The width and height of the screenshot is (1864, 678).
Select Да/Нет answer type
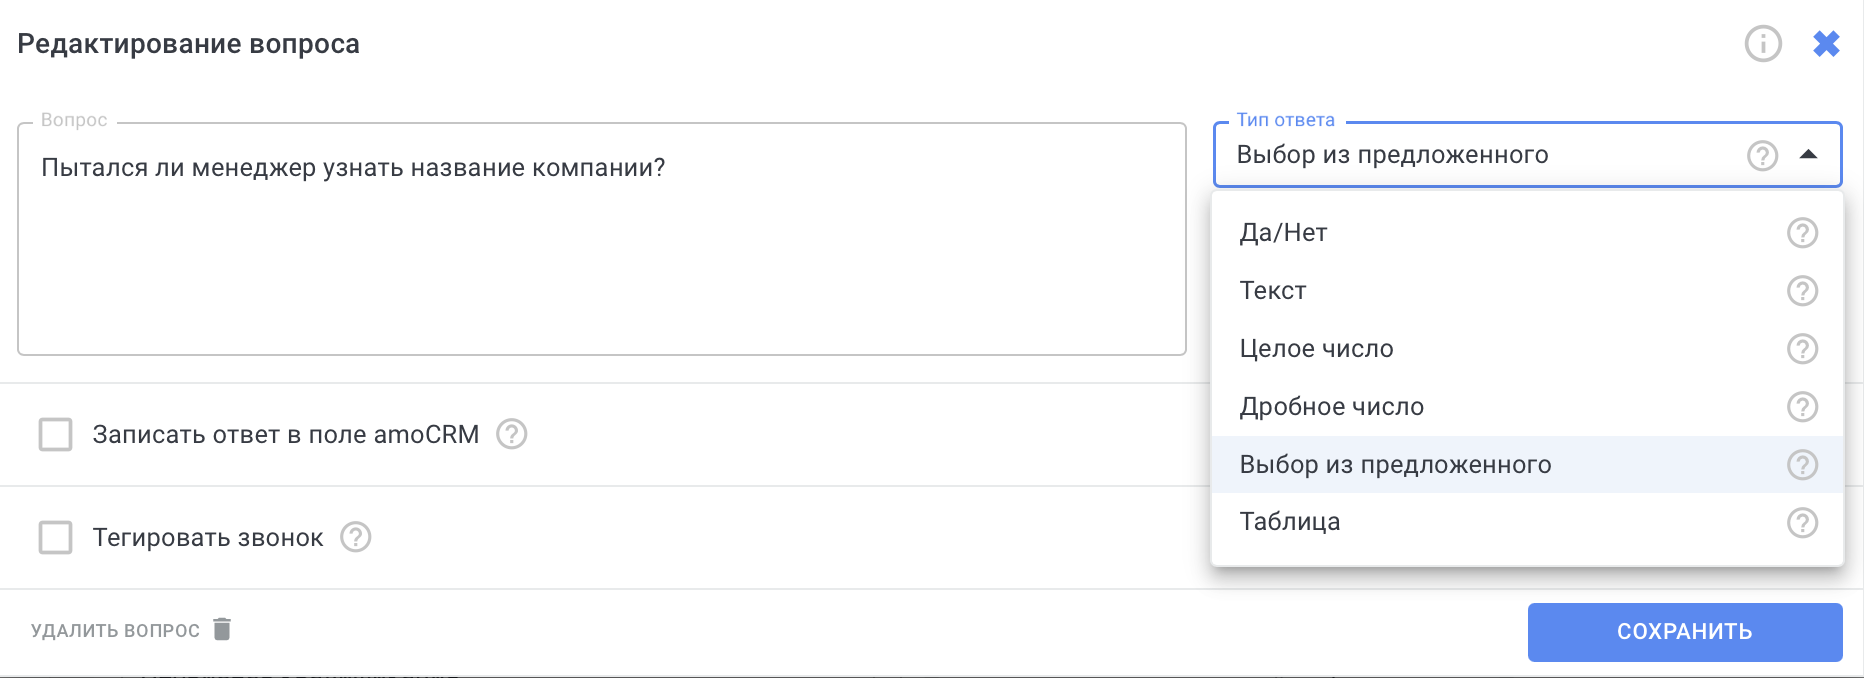tap(1284, 233)
